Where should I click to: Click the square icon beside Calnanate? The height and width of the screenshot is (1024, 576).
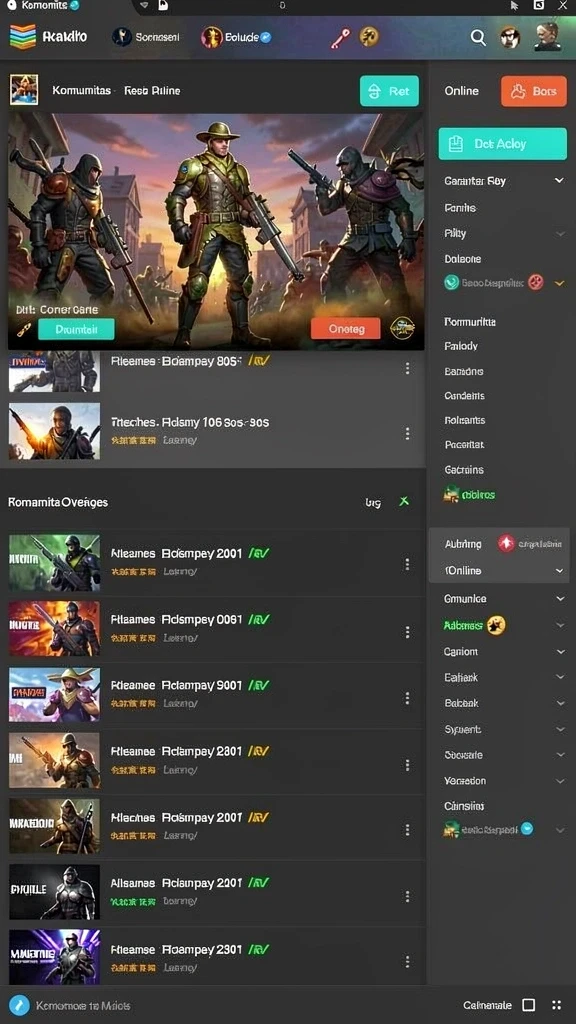tap(529, 1005)
